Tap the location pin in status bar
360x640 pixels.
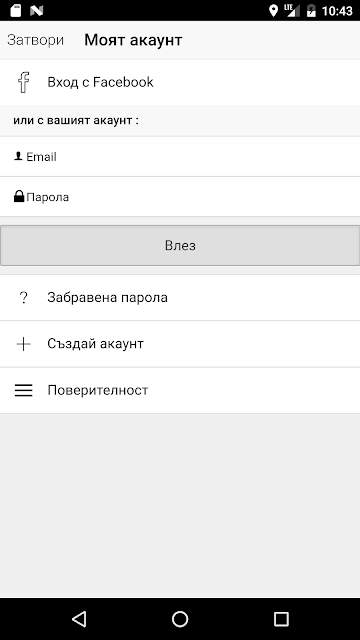click(273, 10)
